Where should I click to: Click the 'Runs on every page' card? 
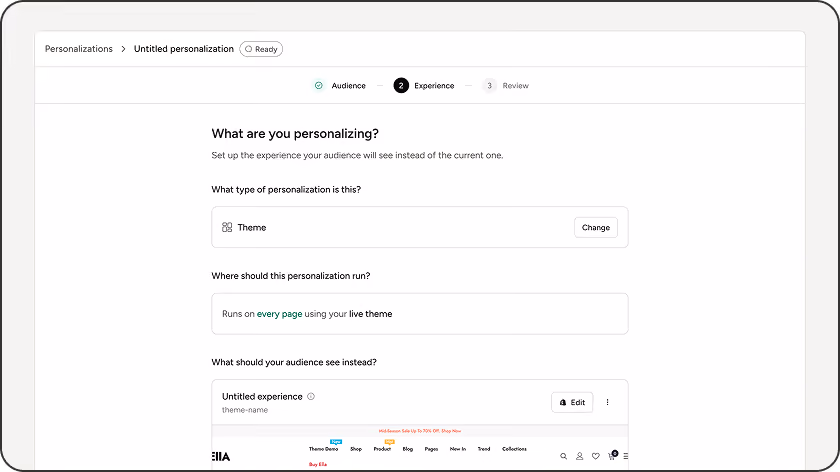[x=420, y=314]
